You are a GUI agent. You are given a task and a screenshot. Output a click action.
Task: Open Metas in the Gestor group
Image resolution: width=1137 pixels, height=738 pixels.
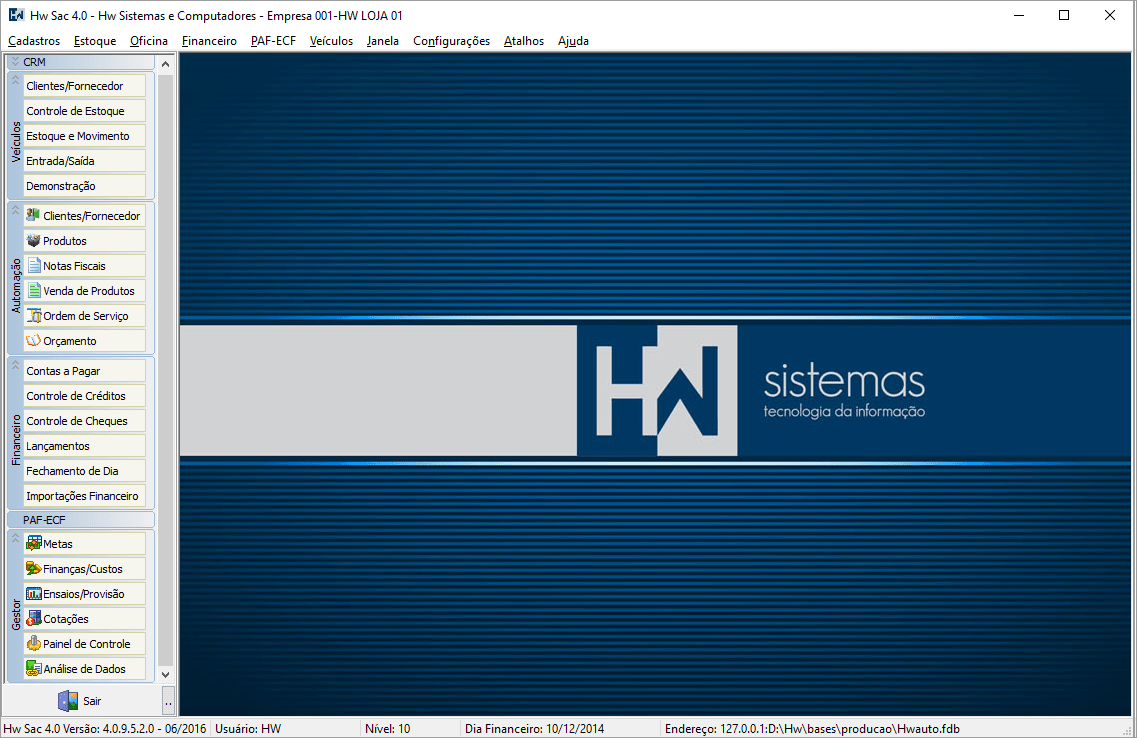(x=84, y=544)
